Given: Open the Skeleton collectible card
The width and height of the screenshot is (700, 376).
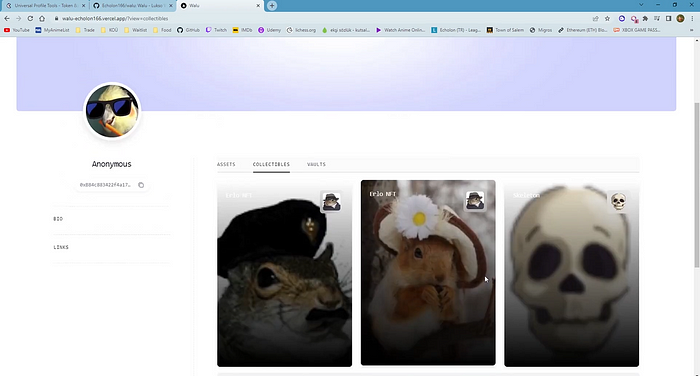Looking at the screenshot, I should pos(571,274).
